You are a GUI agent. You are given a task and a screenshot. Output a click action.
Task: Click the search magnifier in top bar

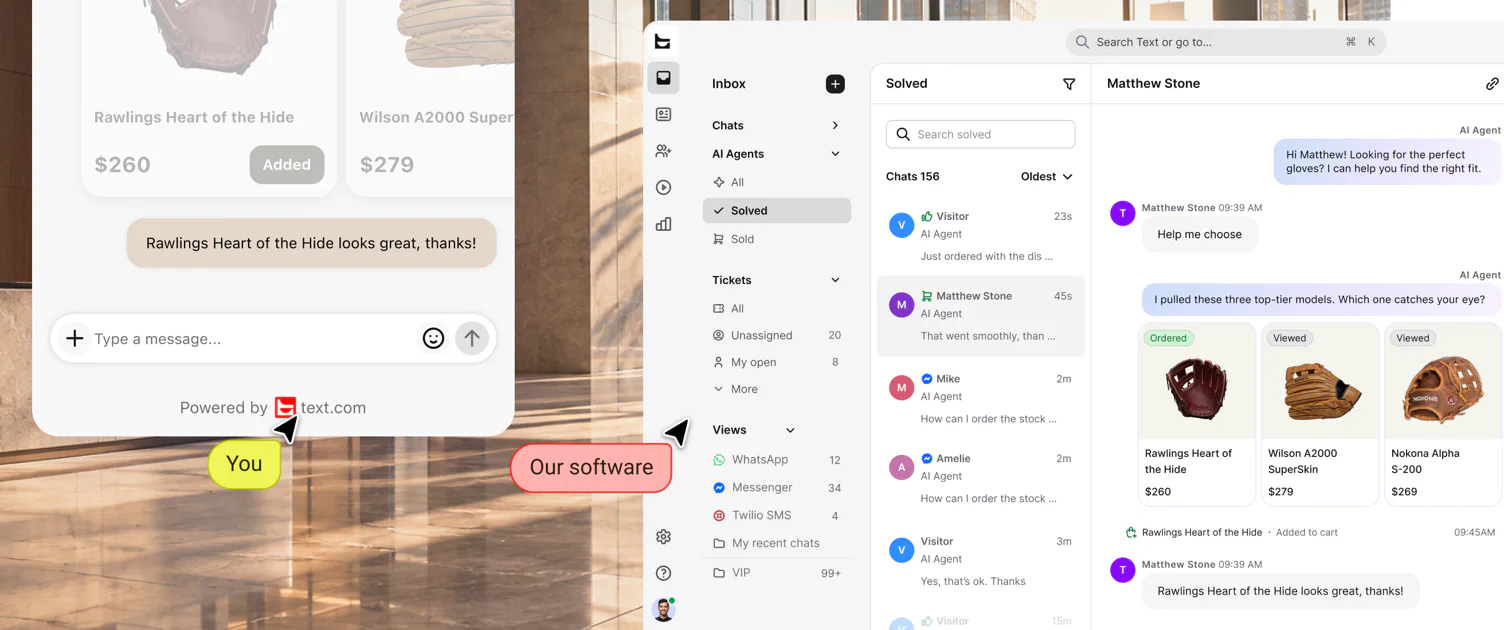coord(1082,42)
